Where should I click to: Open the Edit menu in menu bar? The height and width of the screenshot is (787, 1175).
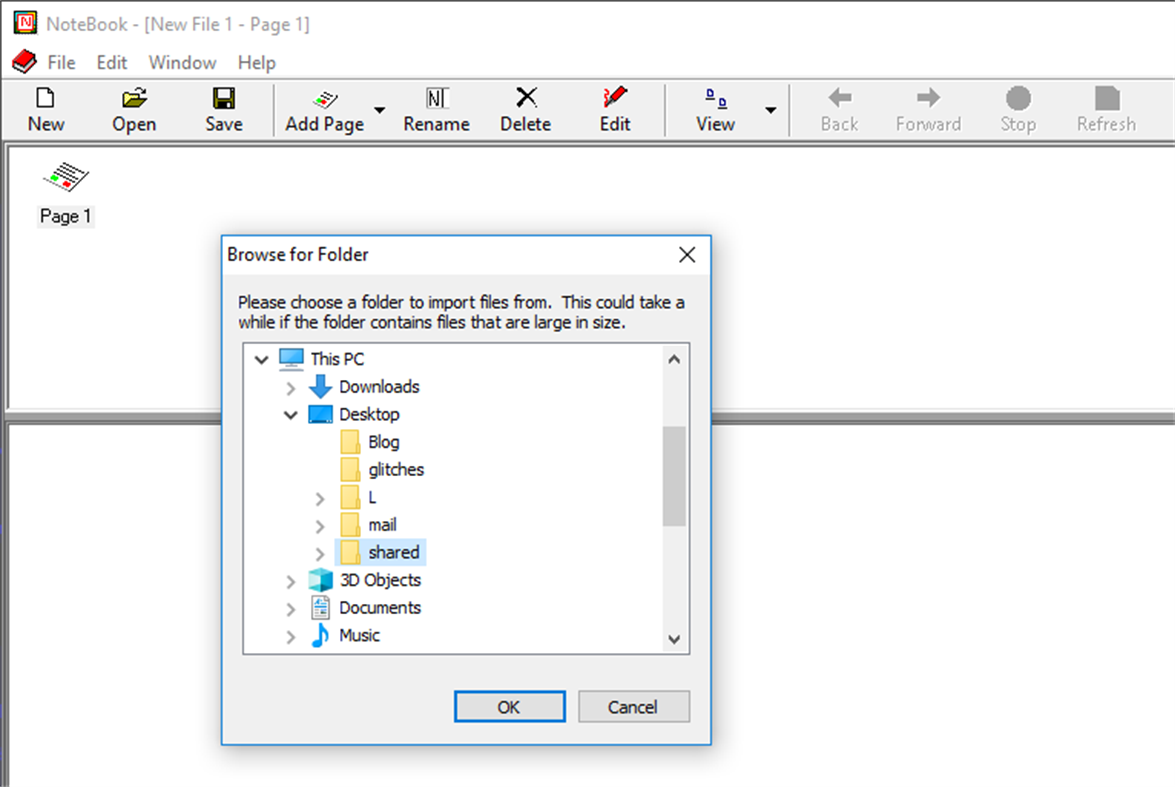112,62
